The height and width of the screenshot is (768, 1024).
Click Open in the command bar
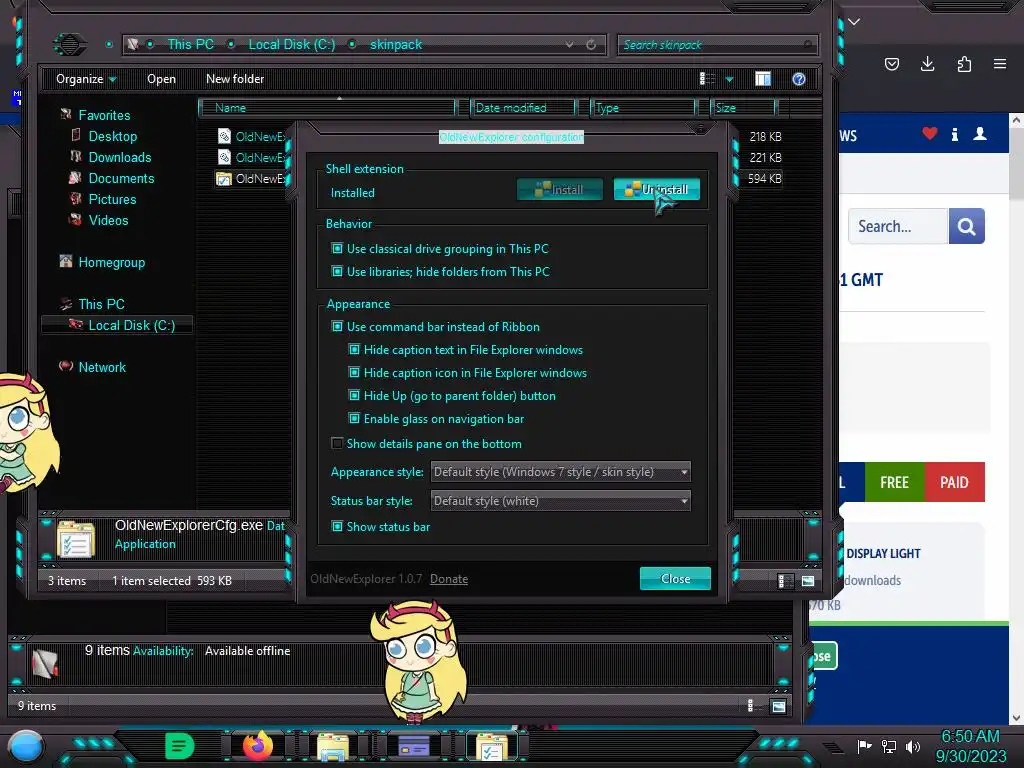point(161,79)
